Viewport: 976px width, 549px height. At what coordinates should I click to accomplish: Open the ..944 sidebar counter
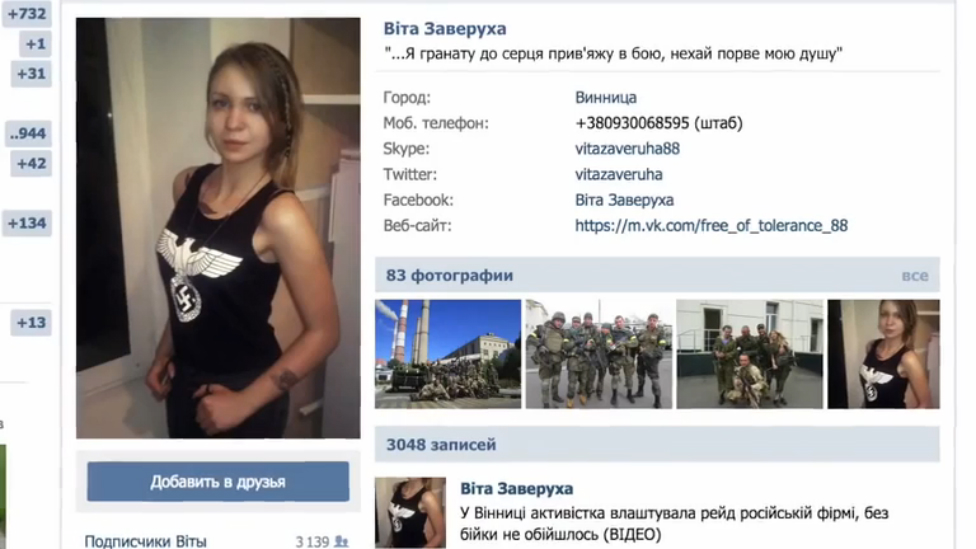pyautogui.click(x=28, y=133)
